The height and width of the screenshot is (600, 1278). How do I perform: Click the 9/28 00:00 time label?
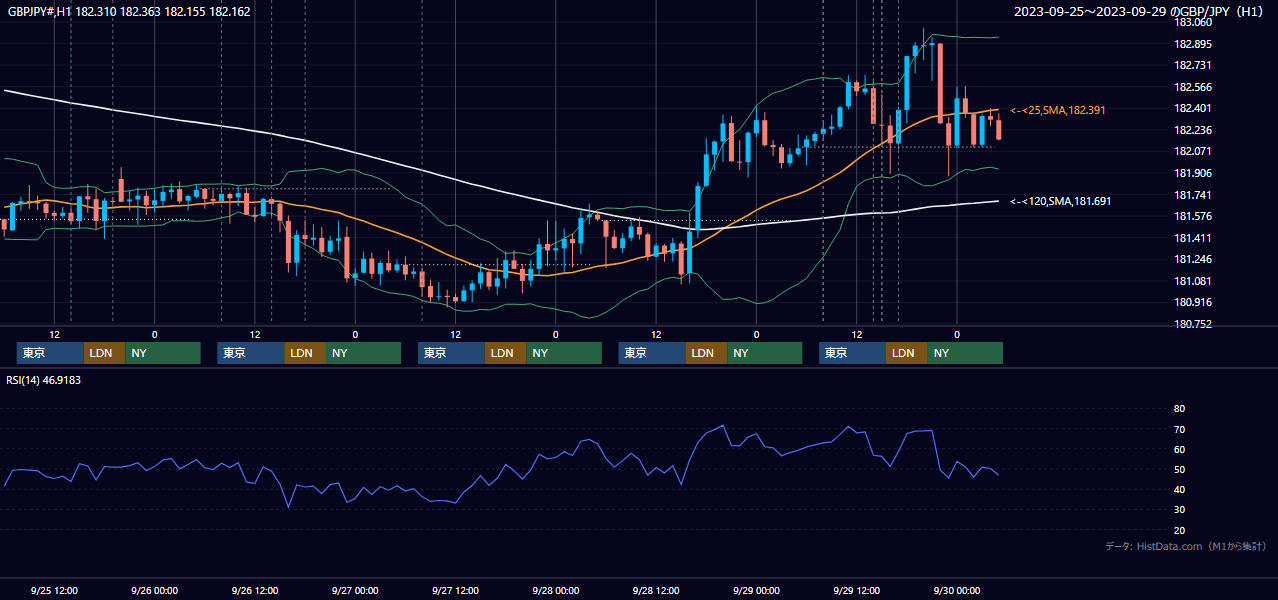coord(556,590)
